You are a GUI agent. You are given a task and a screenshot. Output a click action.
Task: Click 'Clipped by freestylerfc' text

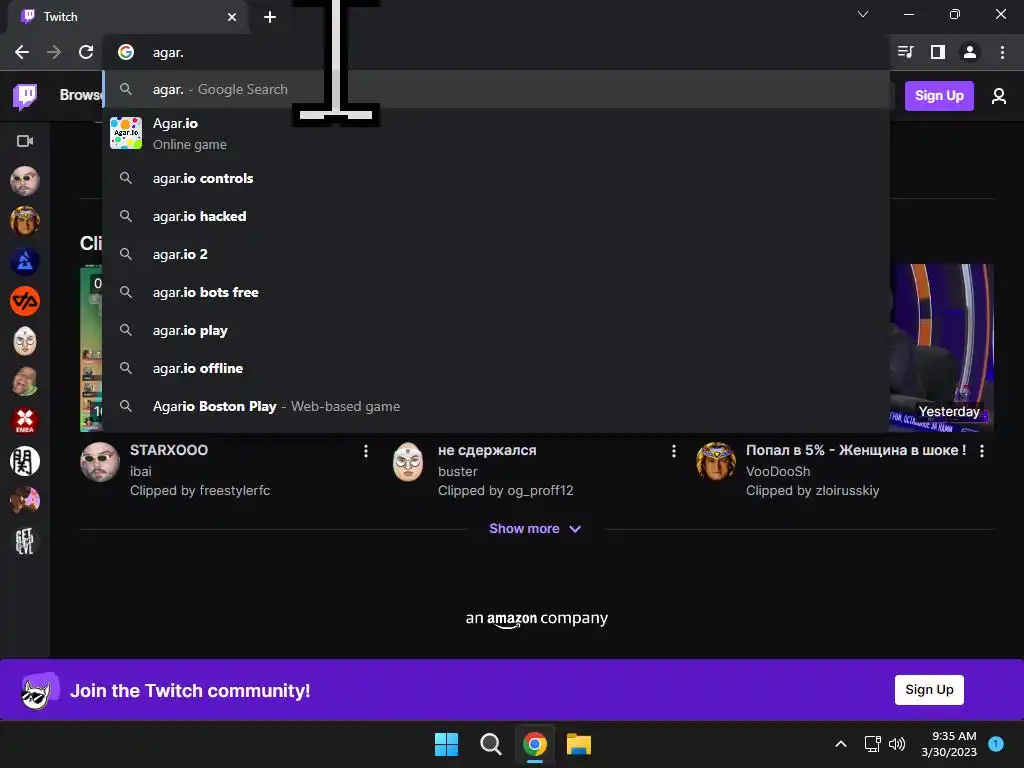(200, 490)
